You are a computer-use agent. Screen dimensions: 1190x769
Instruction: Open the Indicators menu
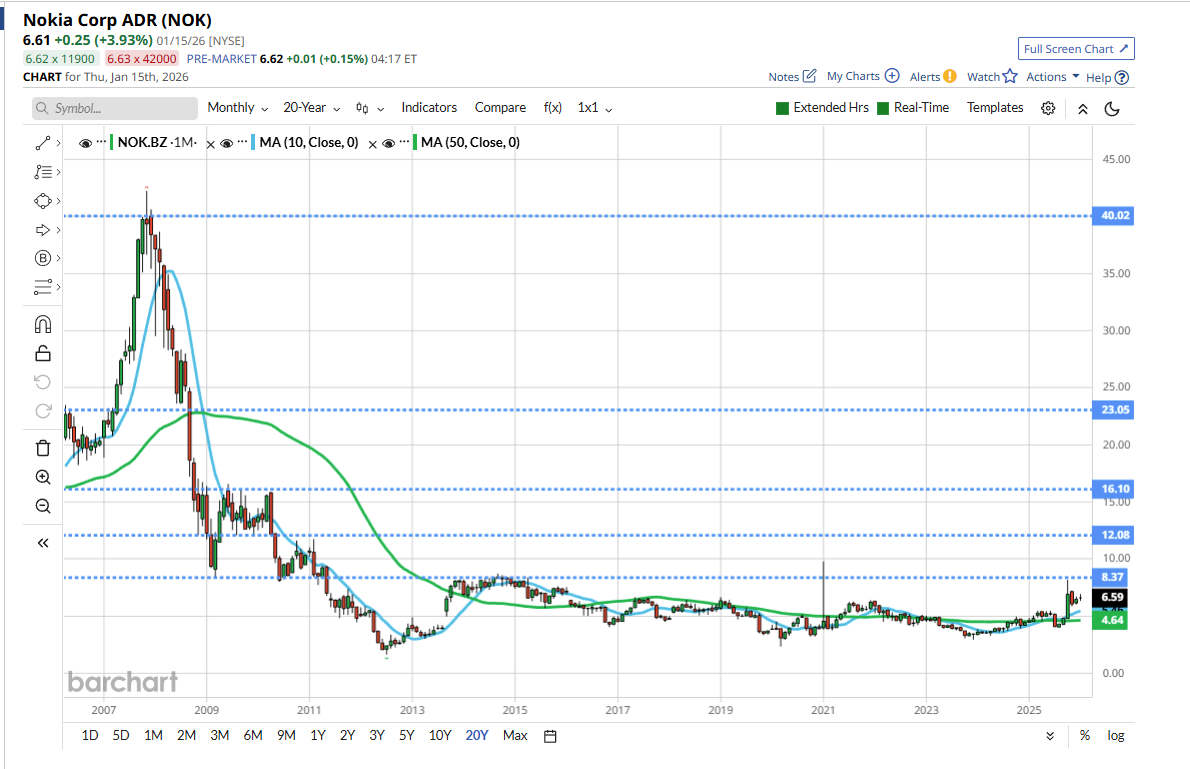coord(429,108)
